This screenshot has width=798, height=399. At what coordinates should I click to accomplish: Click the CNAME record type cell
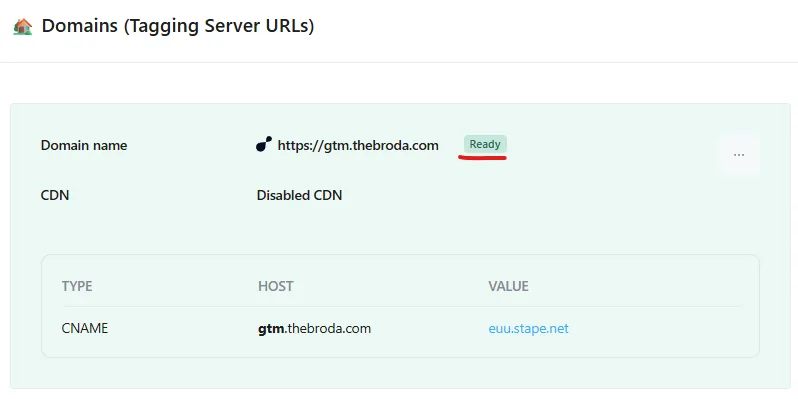point(84,329)
